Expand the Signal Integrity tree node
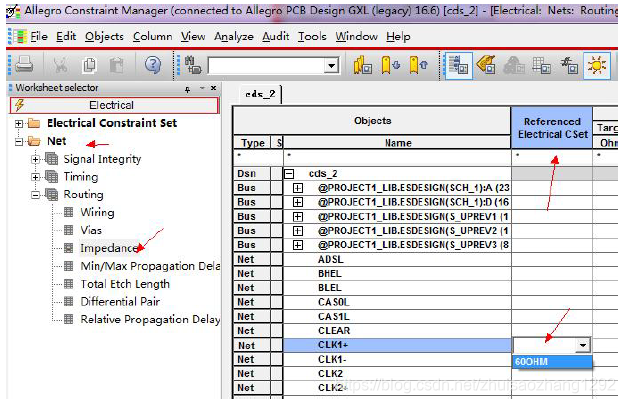Viewport: 625px width, 403px height. click(37, 159)
